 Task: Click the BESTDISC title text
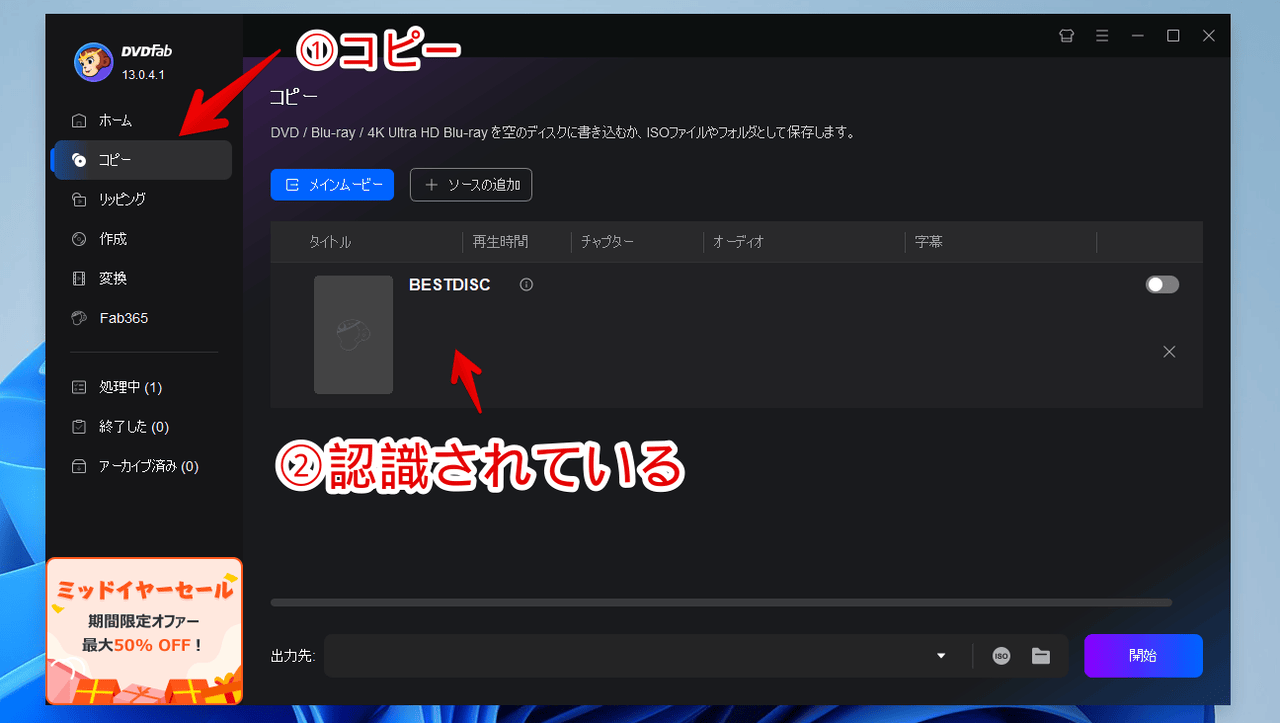tap(450, 285)
